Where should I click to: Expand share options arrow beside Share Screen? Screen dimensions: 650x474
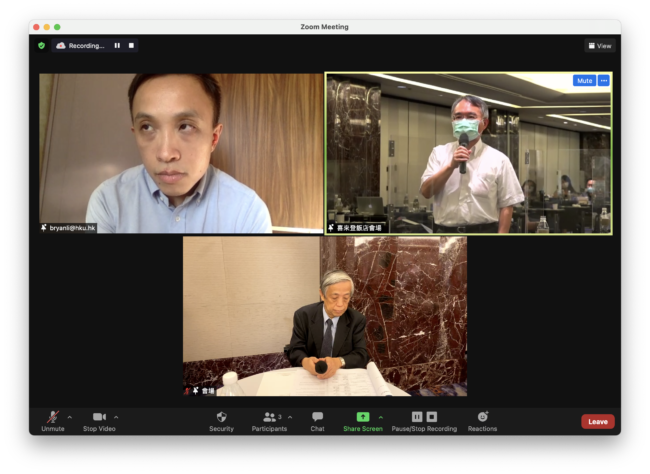point(380,417)
